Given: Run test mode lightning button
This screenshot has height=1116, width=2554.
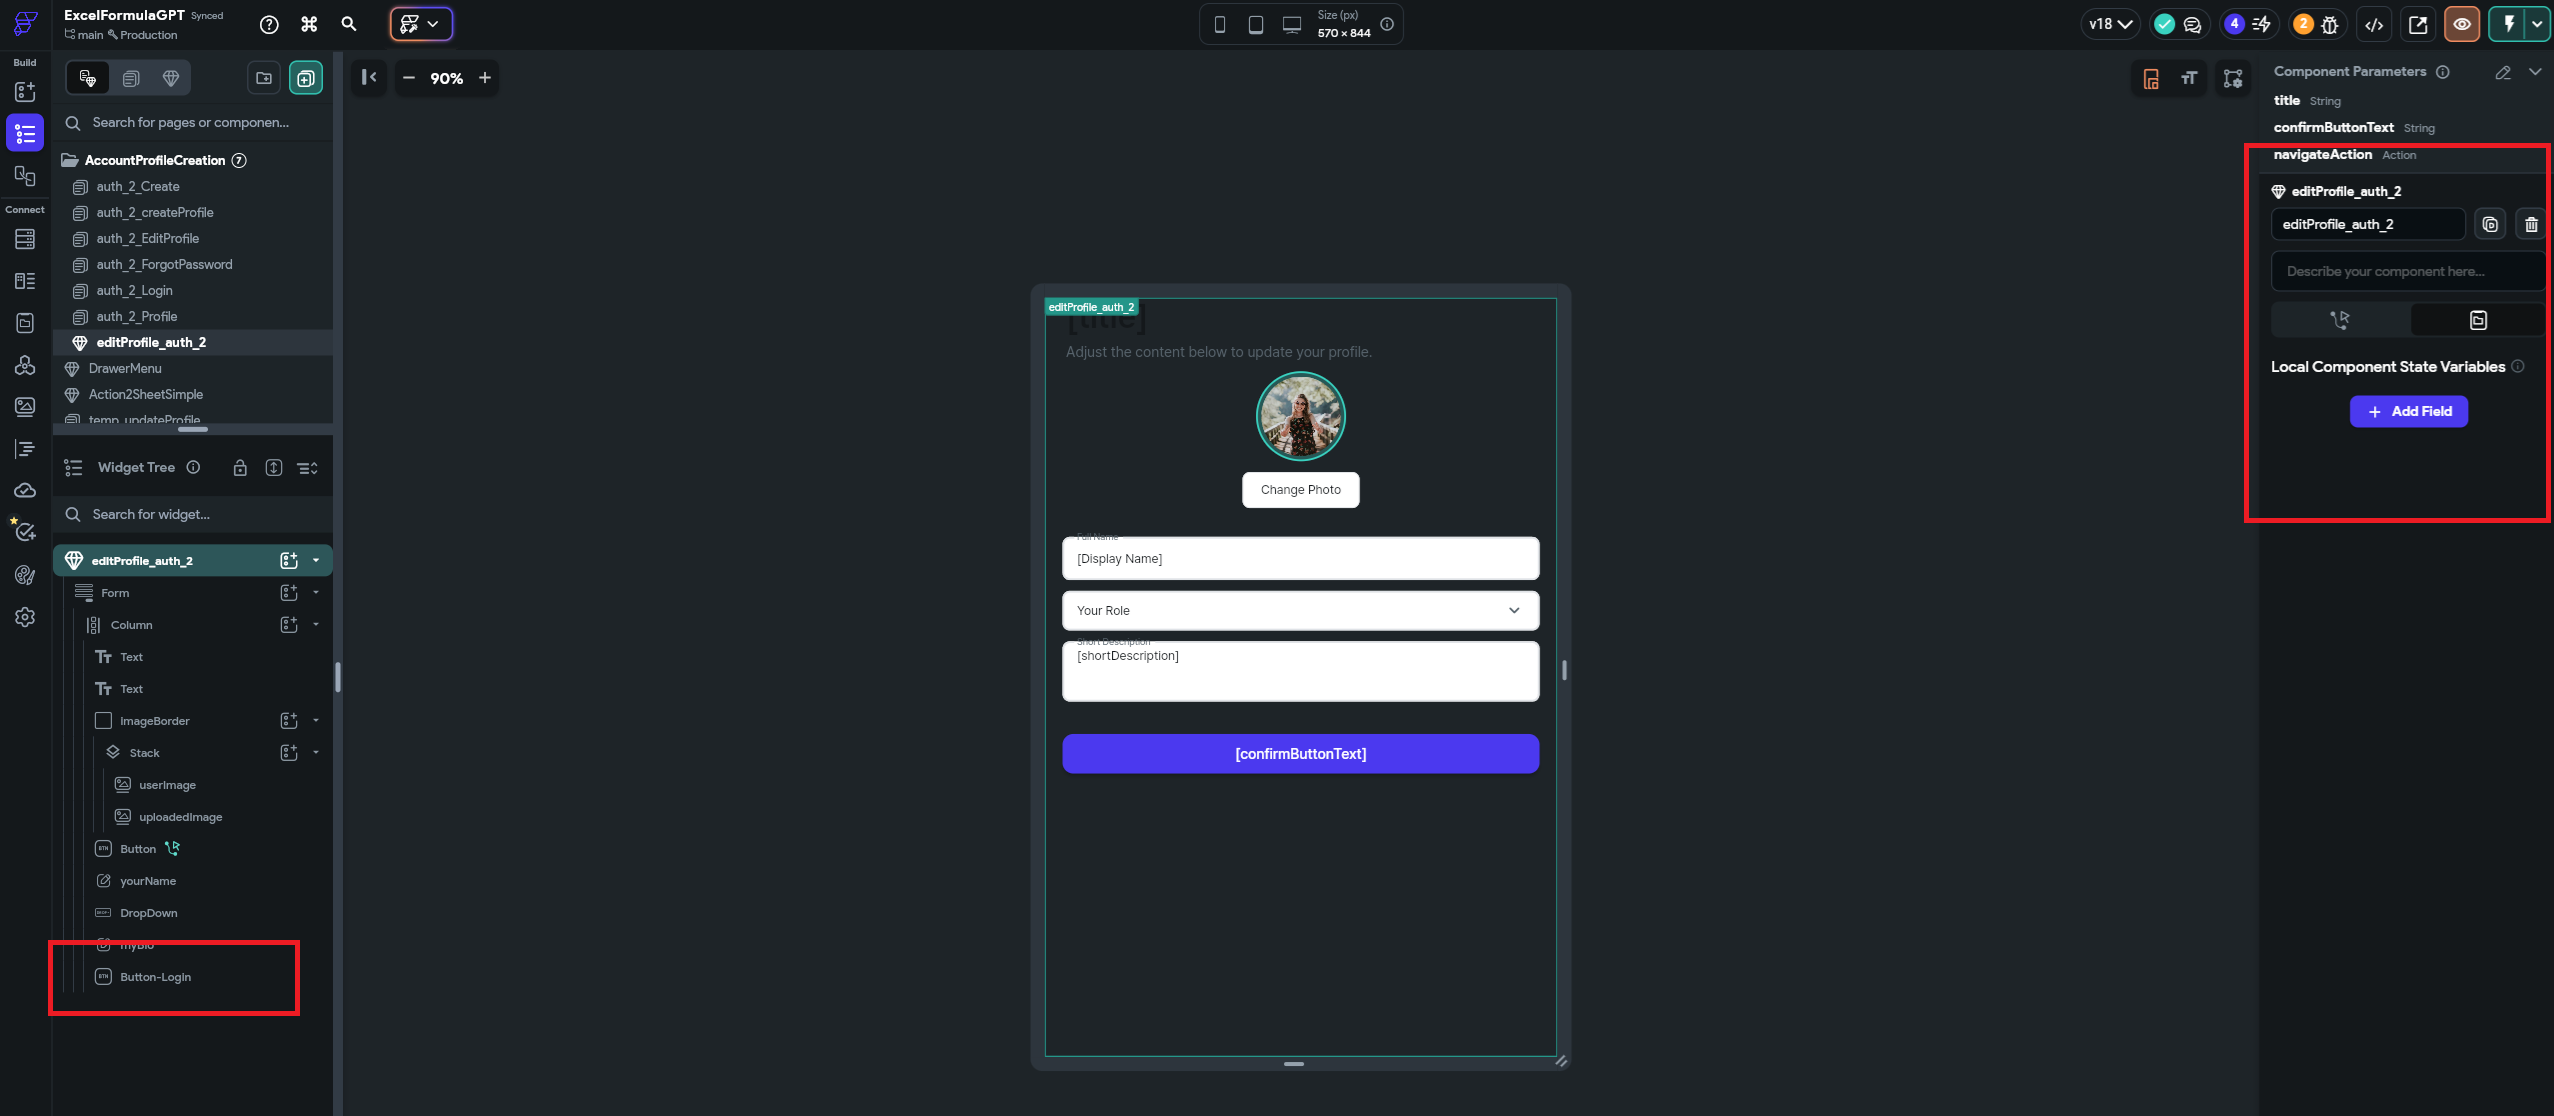Looking at the screenshot, I should pos(2508,24).
